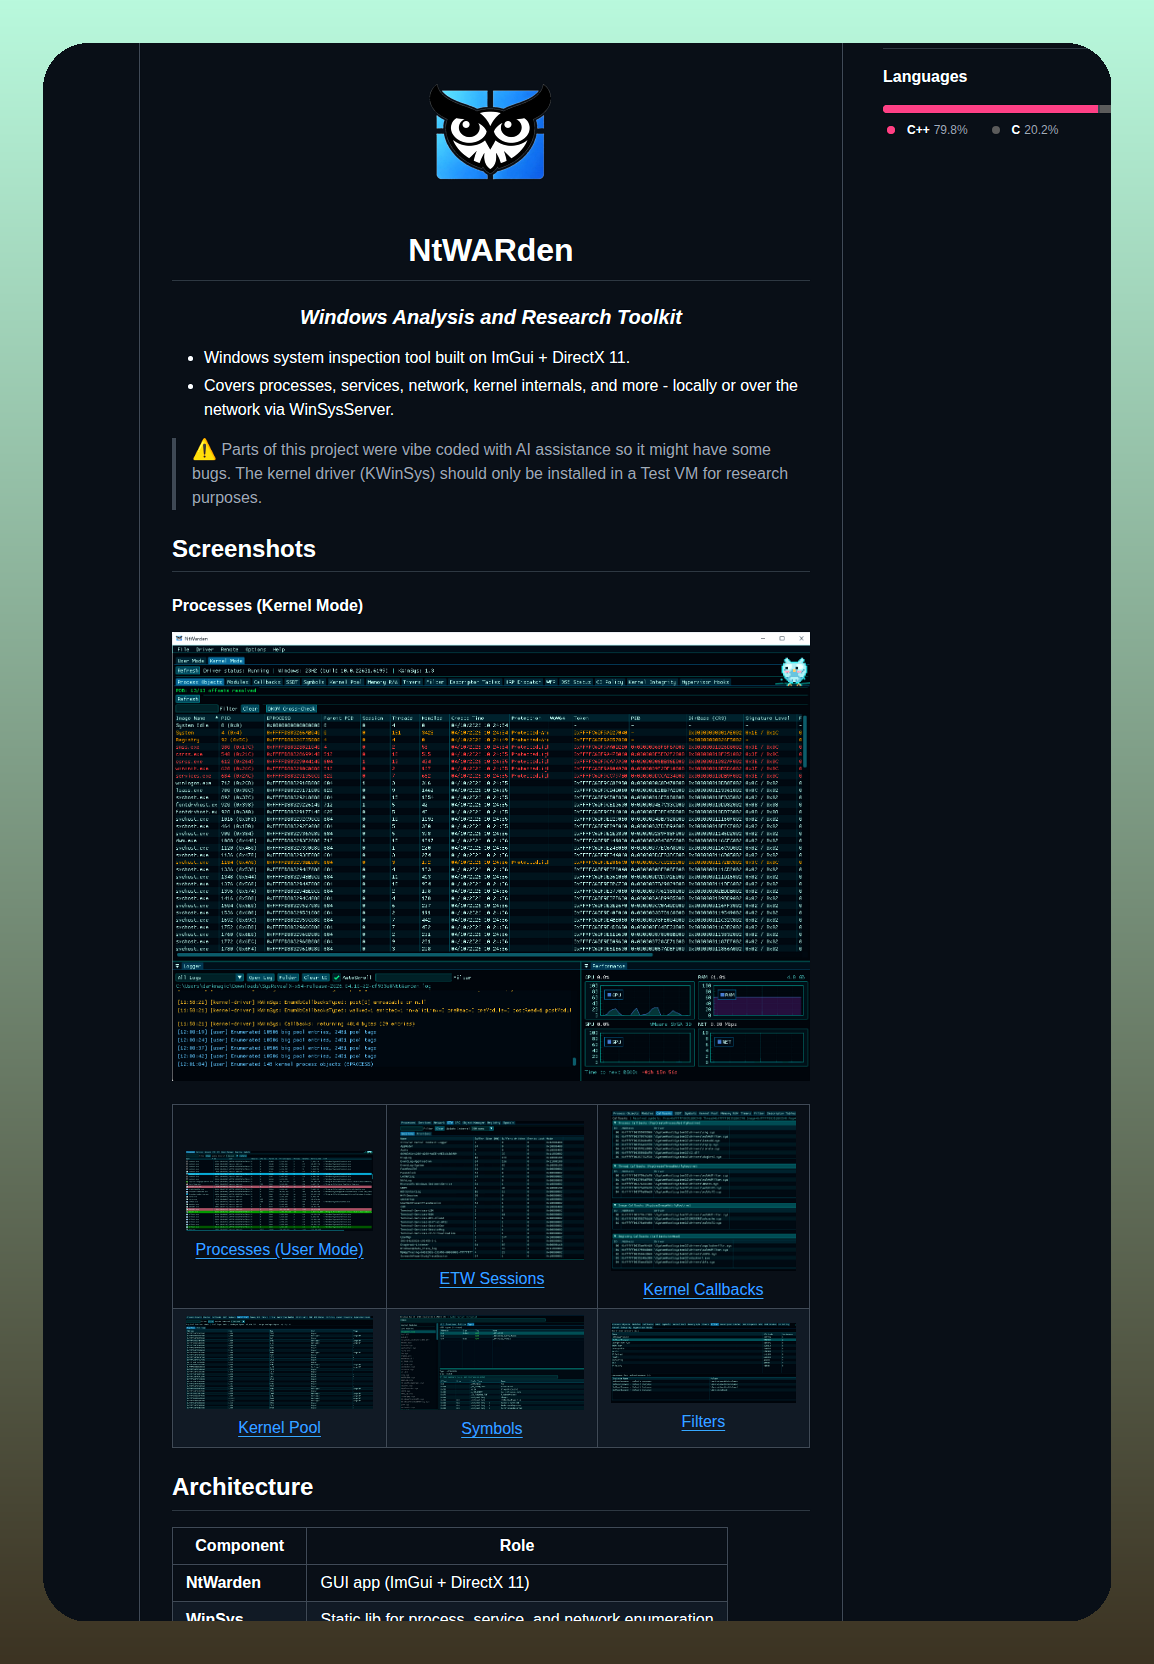
Task: View the large Processes Kernel Mode screenshot
Action: pyautogui.click(x=491, y=856)
